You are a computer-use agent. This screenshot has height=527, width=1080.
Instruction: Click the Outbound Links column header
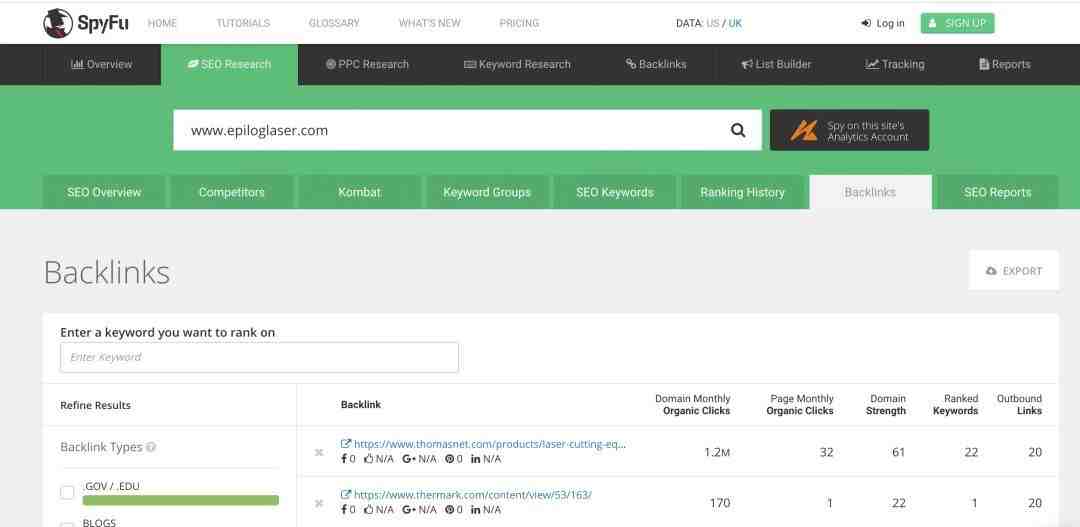1019,405
